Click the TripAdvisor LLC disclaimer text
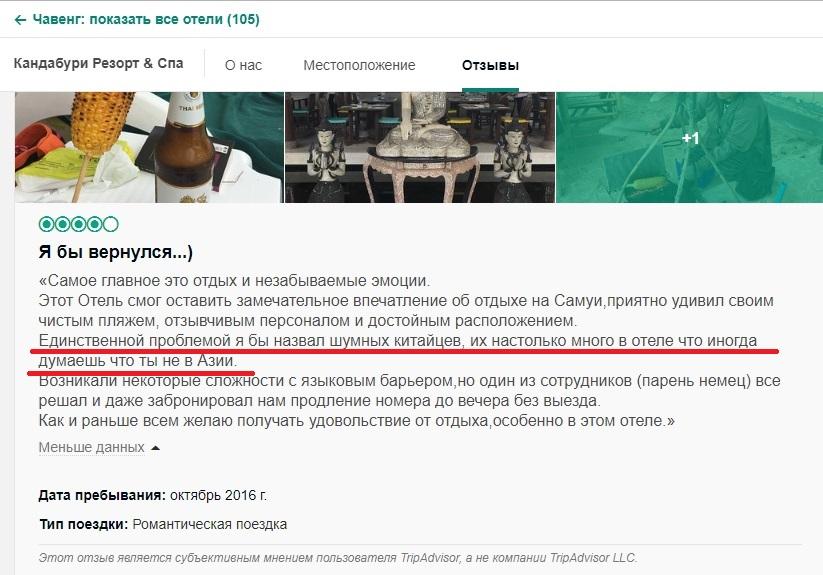The height and width of the screenshot is (575, 823). coord(337,558)
